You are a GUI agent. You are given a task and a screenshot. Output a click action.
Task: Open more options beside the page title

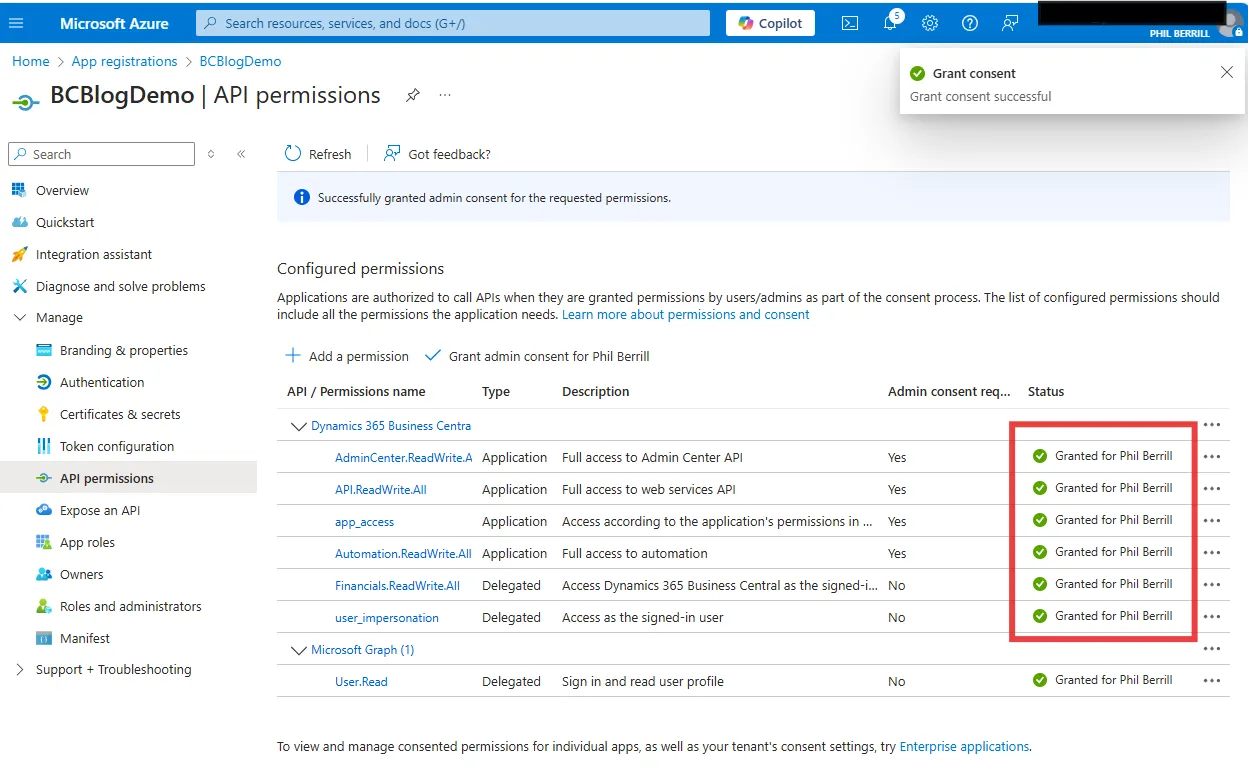click(x=445, y=96)
